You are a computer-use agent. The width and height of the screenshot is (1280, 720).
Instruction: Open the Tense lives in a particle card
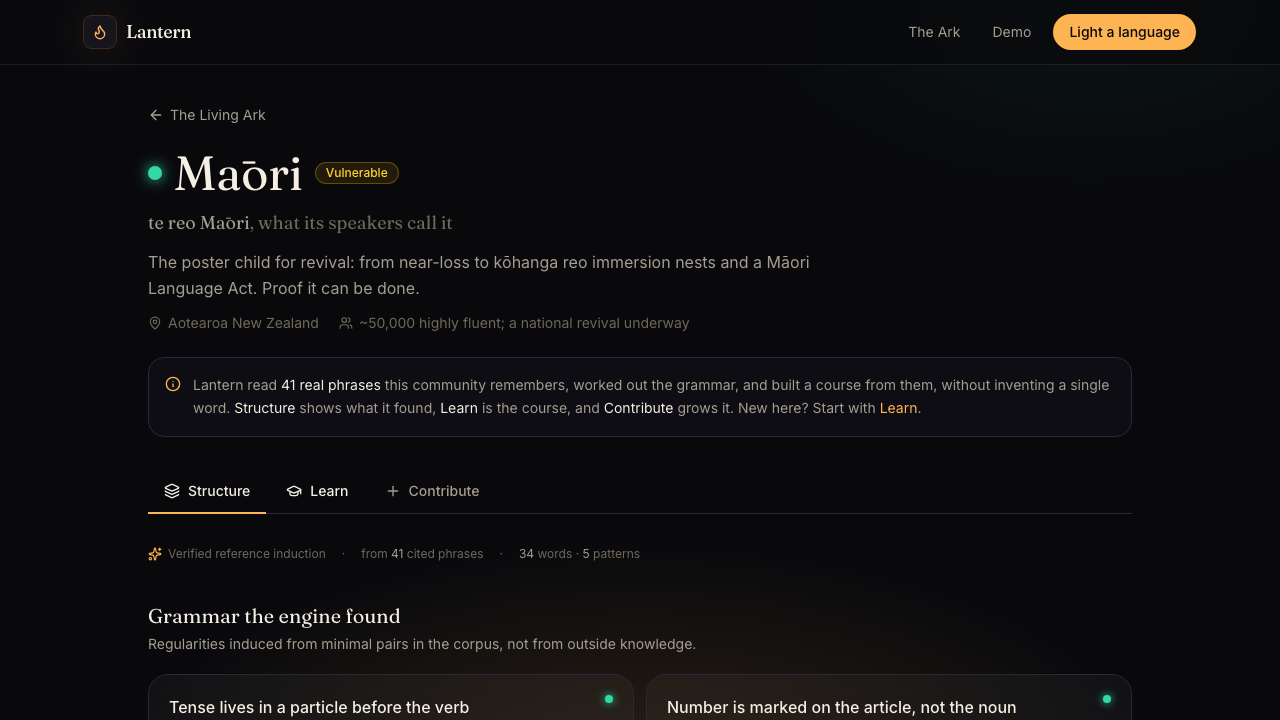[x=391, y=698]
